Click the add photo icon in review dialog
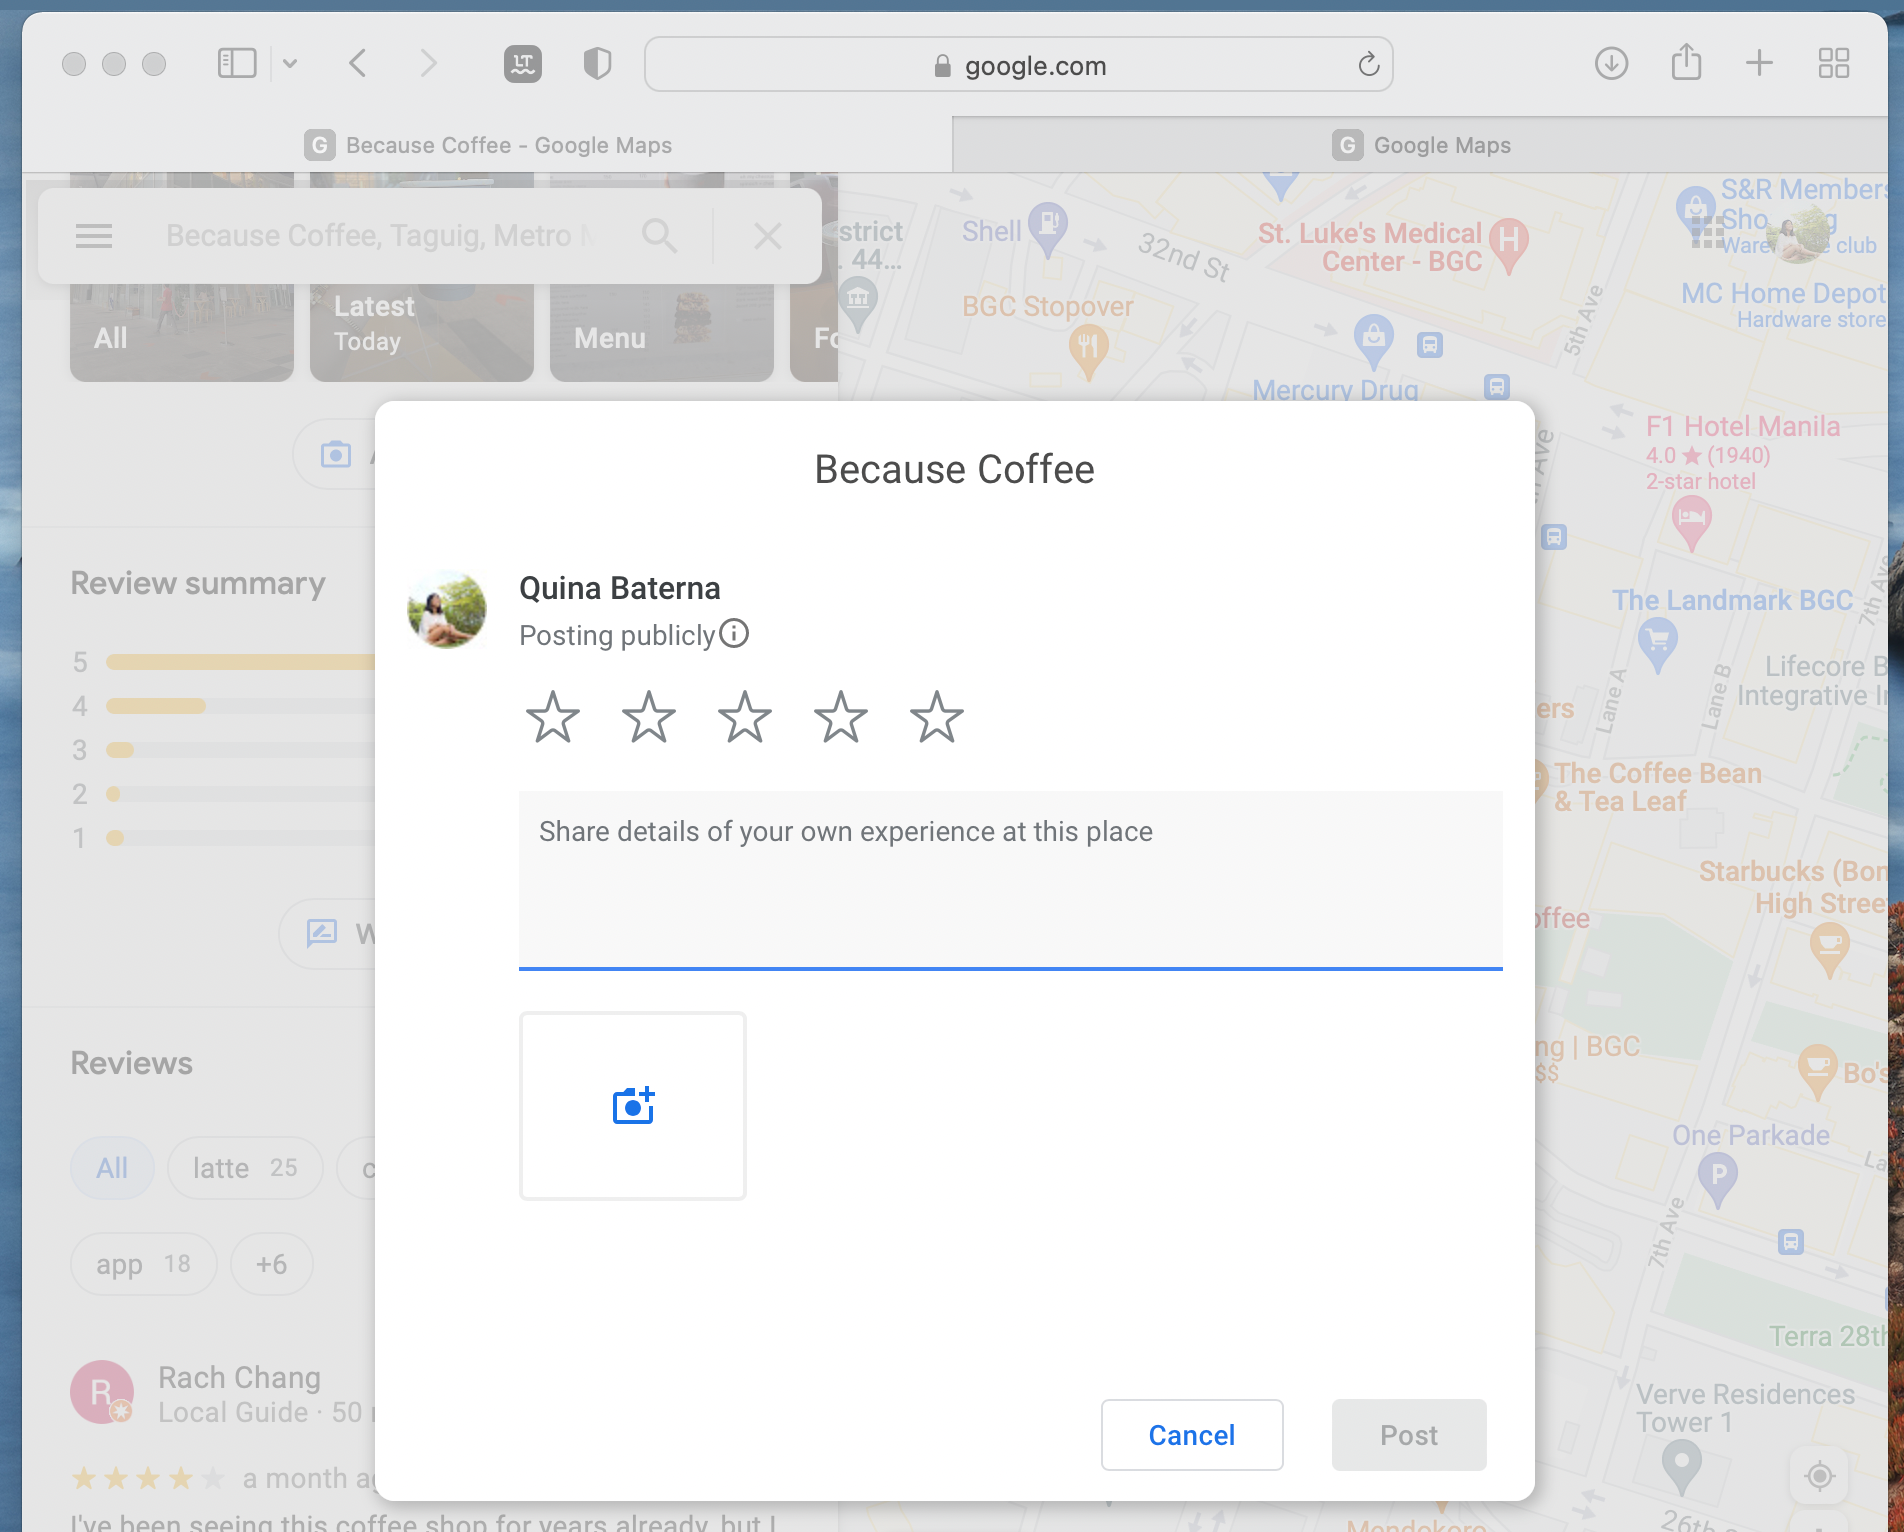Screen dimensions: 1904x1532 [631, 1105]
